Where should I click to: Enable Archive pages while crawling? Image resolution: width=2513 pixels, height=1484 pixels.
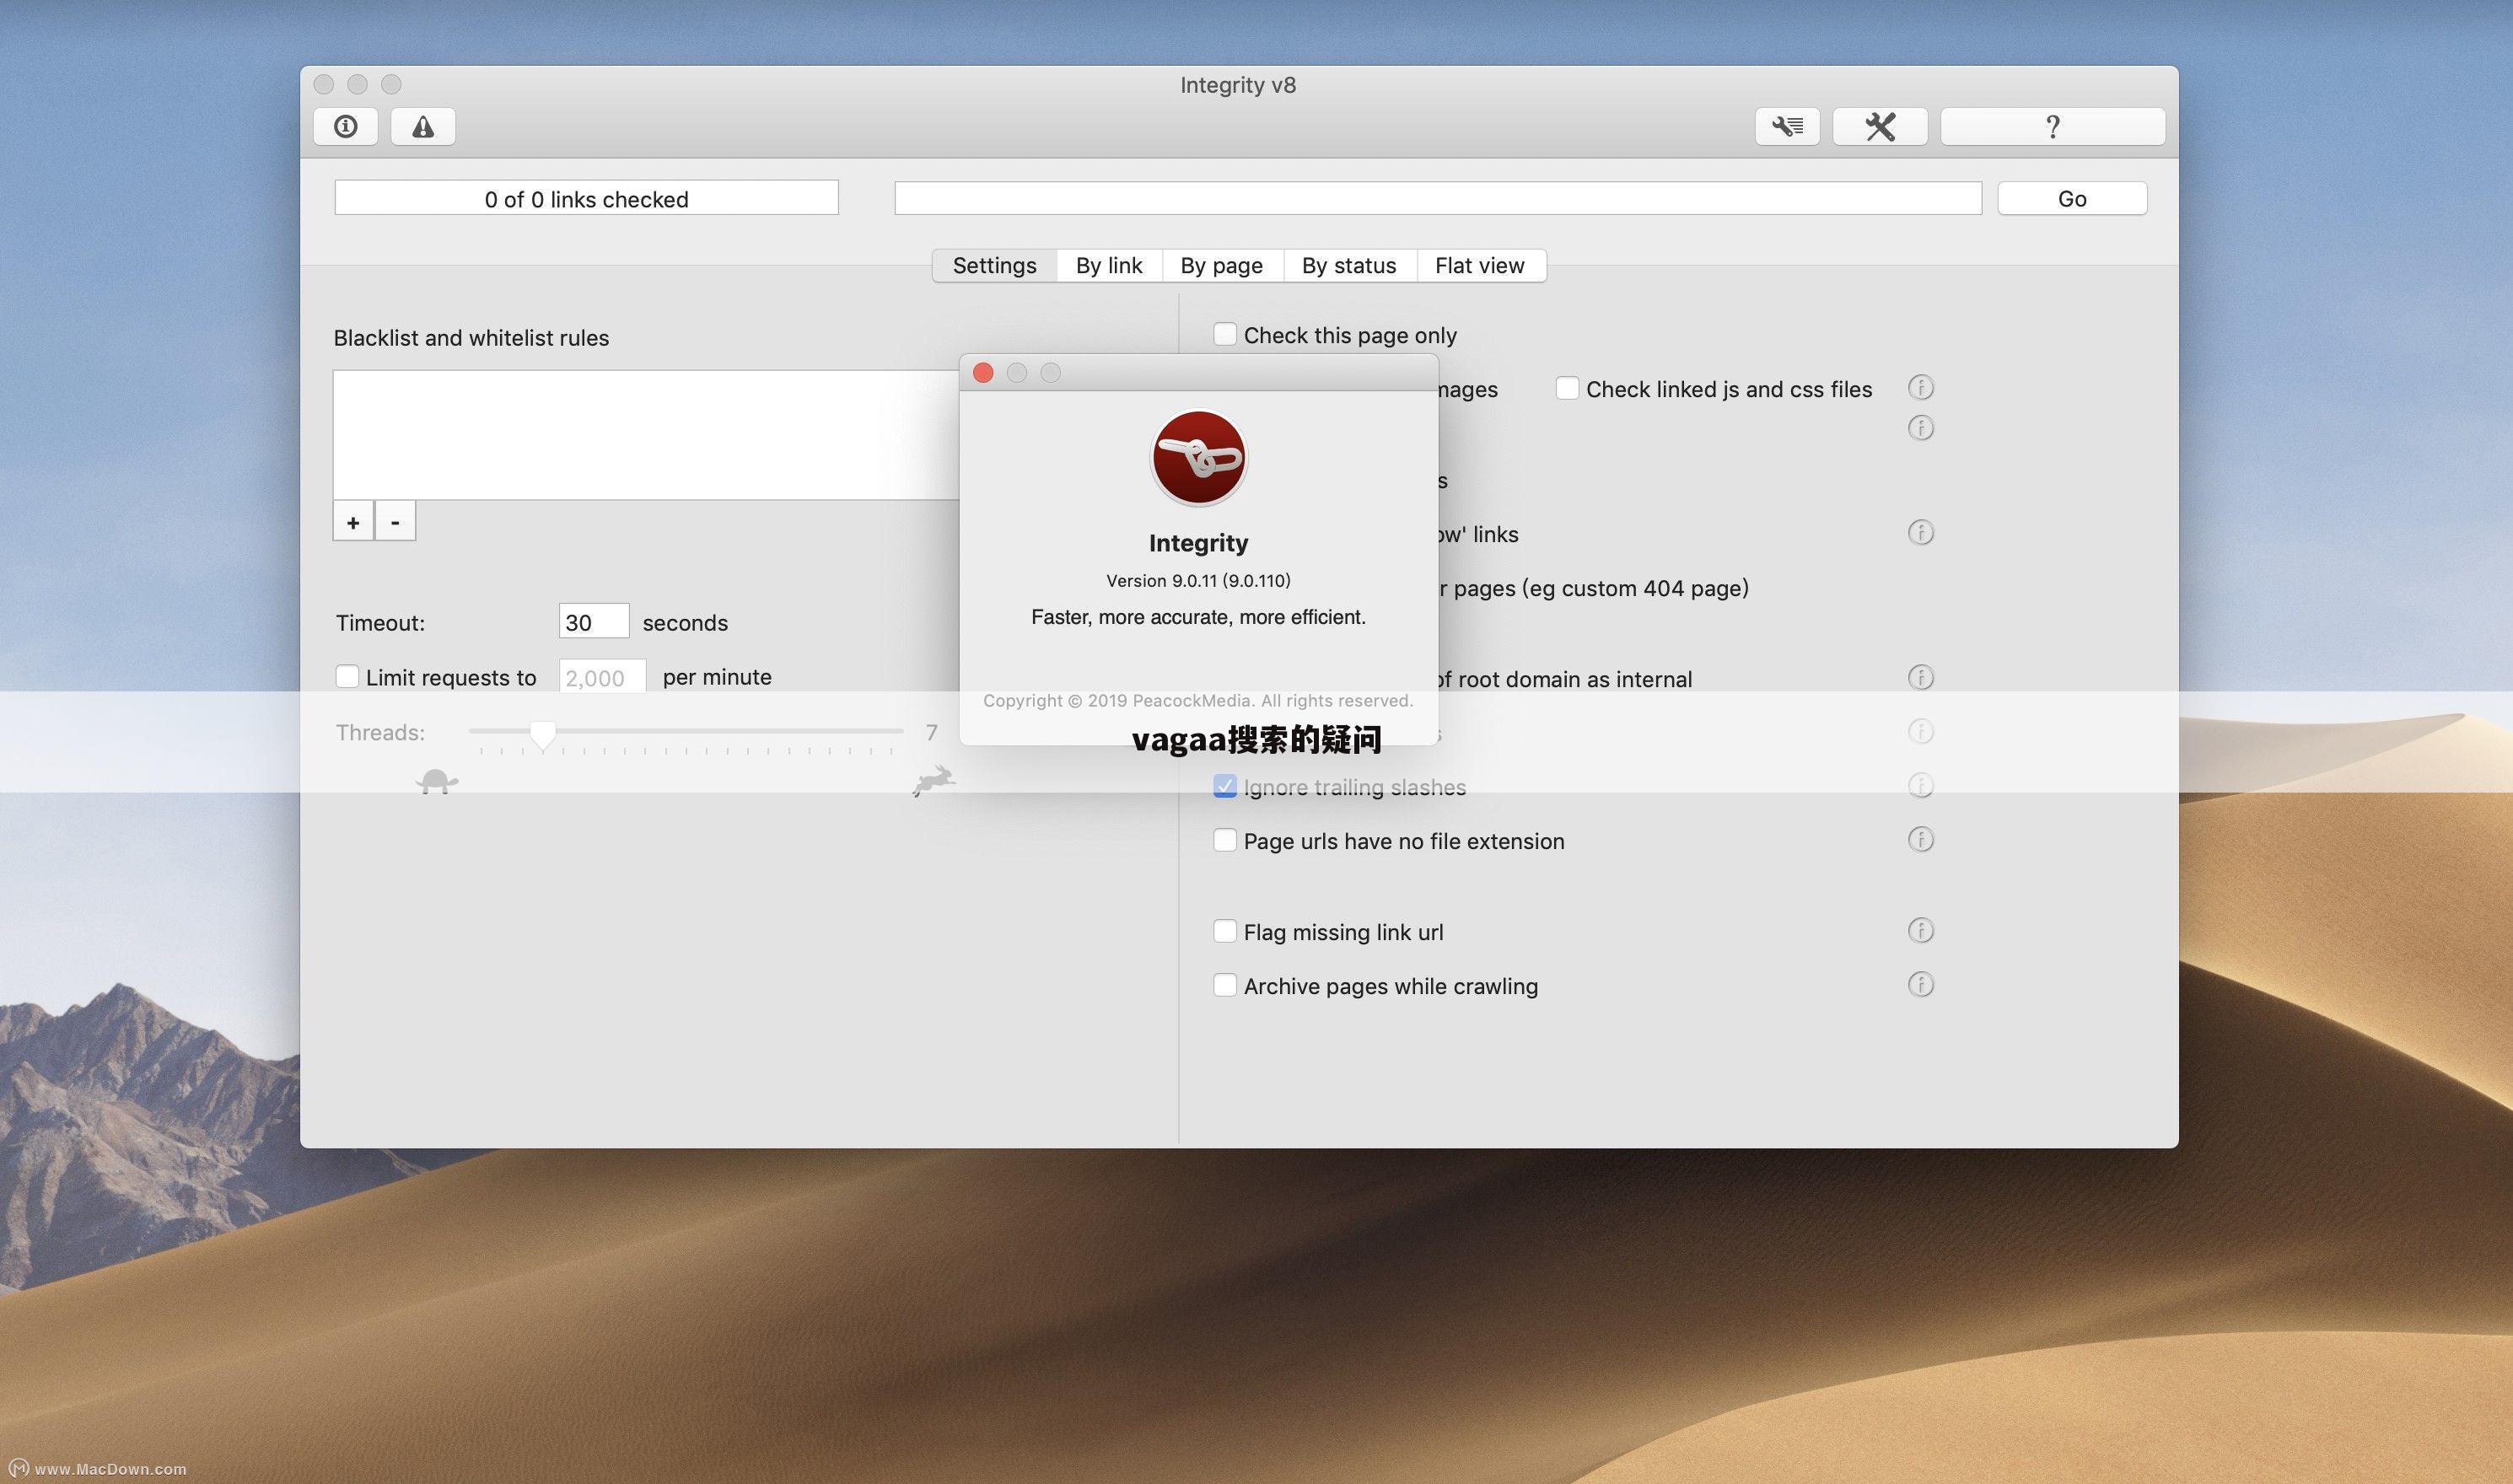[x=1225, y=985]
